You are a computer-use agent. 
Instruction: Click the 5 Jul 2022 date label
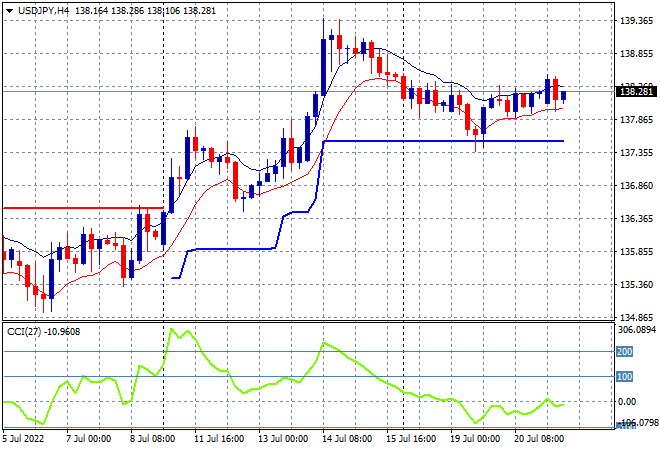[x=24, y=438]
